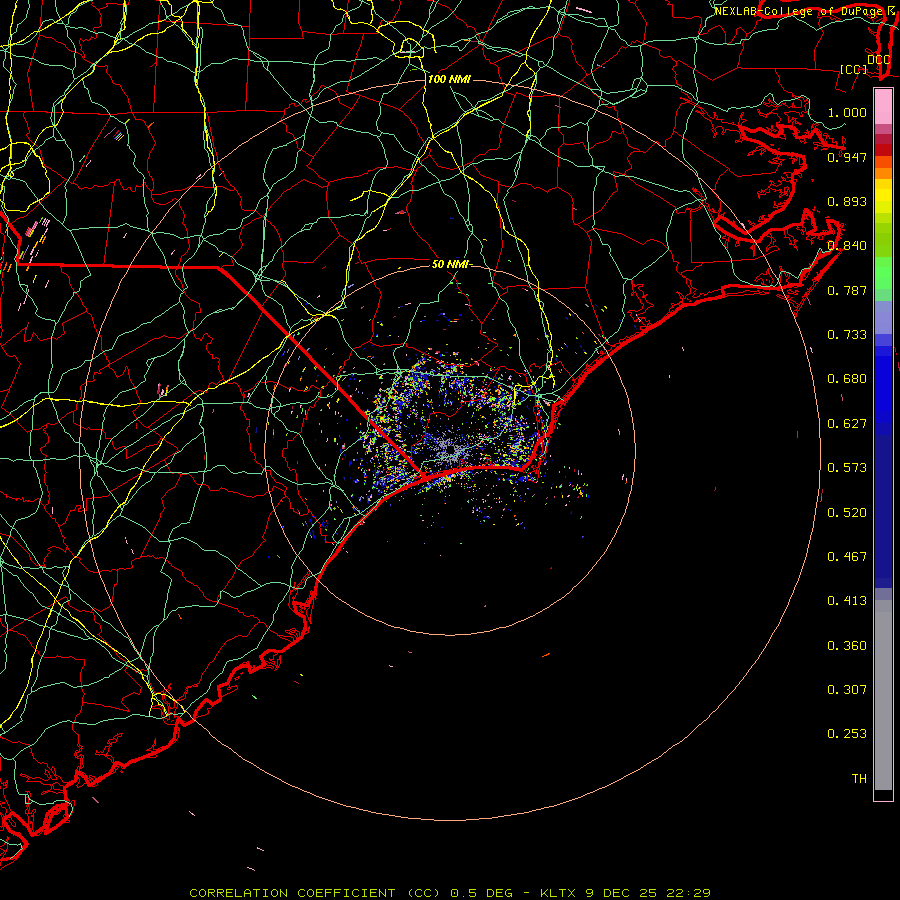The width and height of the screenshot is (900, 900).
Task: Click the 0.467 scale label
Action: pos(847,557)
